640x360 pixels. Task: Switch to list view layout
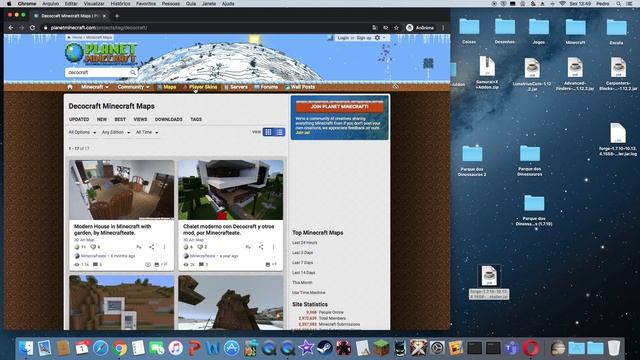tap(280, 132)
